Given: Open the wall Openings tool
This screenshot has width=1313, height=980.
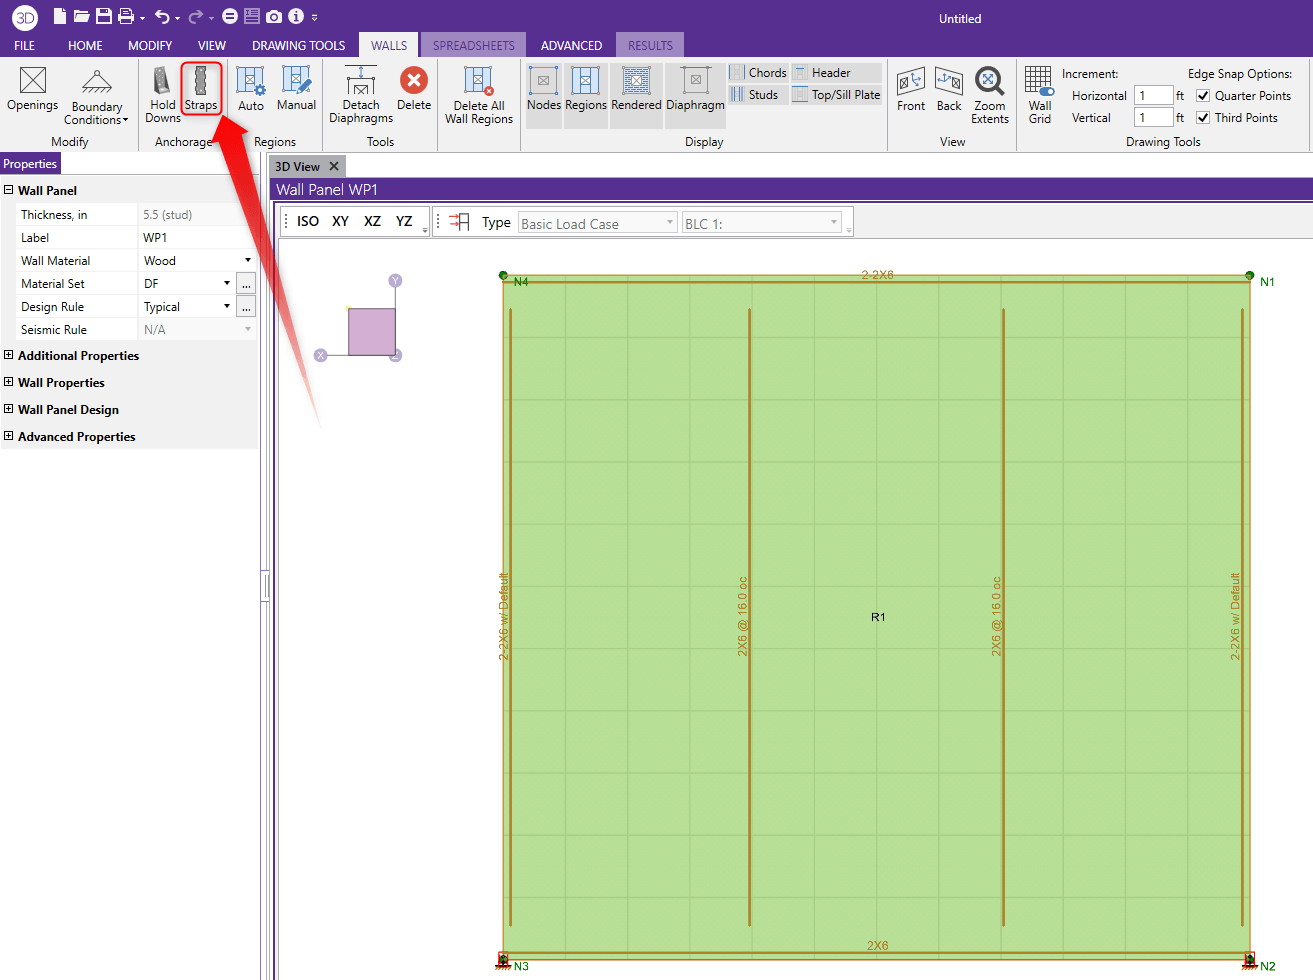Looking at the screenshot, I should pos(33,89).
